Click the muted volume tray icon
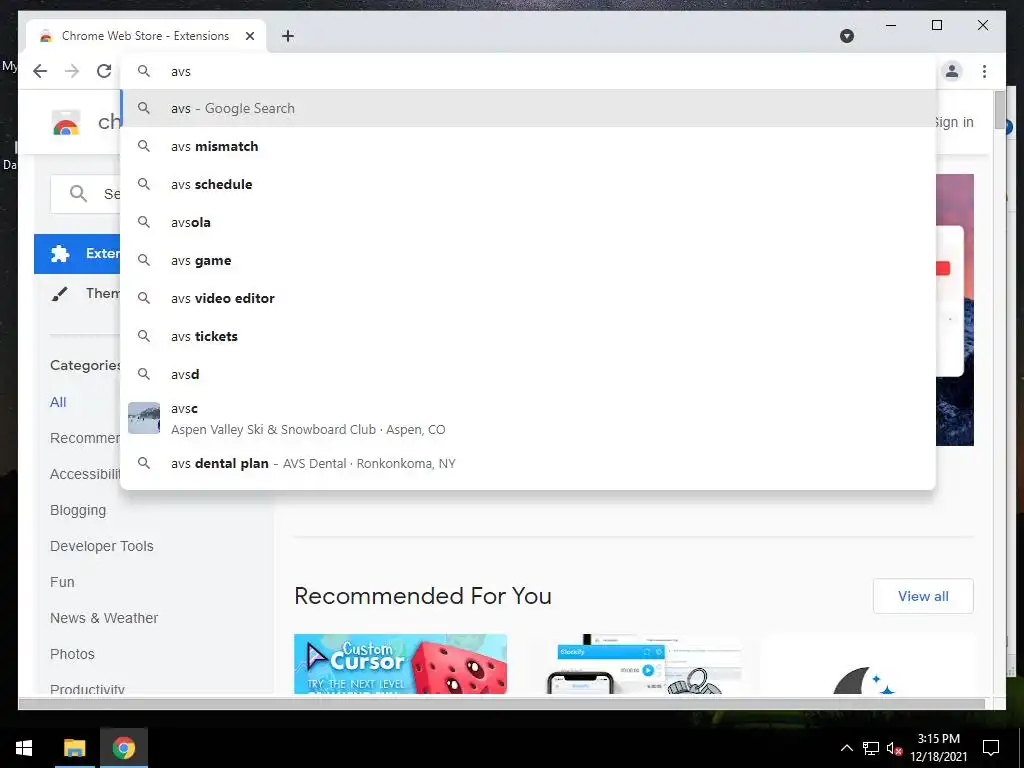Image resolution: width=1024 pixels, height=768 pixels. point(894,748)
